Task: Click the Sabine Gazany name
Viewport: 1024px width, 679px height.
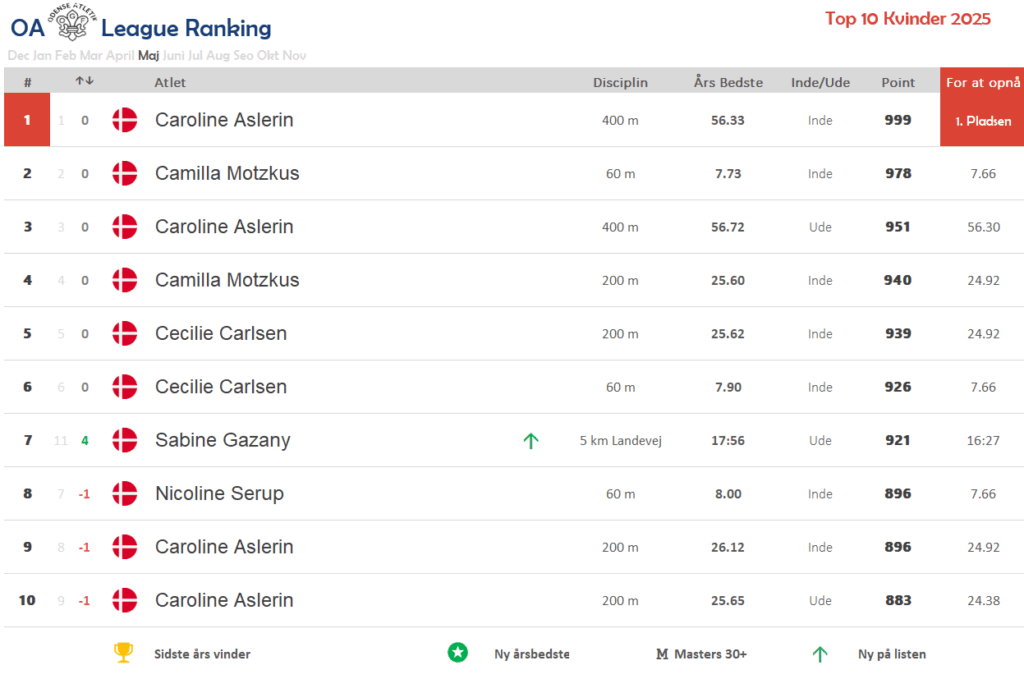Action: click(223, 441)
